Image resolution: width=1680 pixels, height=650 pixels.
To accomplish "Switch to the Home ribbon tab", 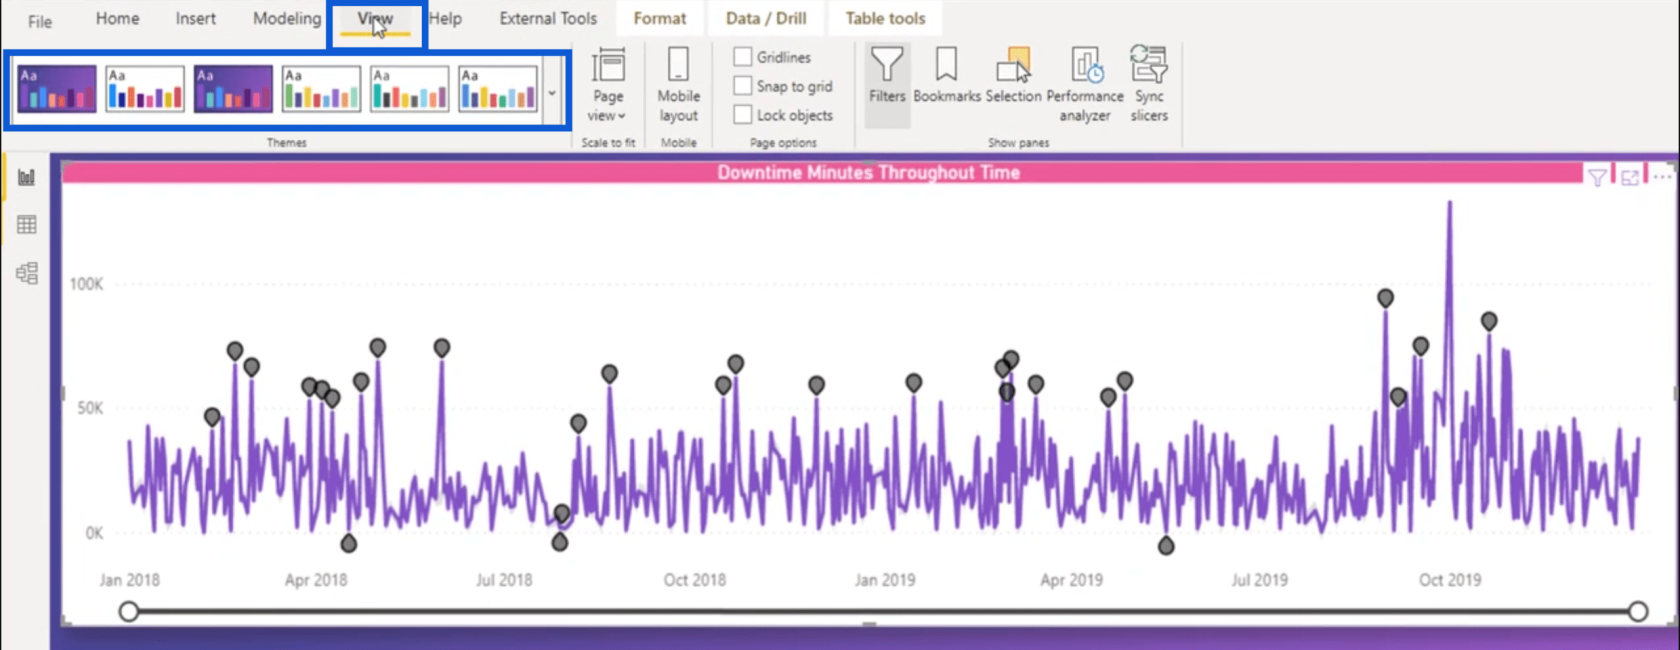I will click(117, 18).
